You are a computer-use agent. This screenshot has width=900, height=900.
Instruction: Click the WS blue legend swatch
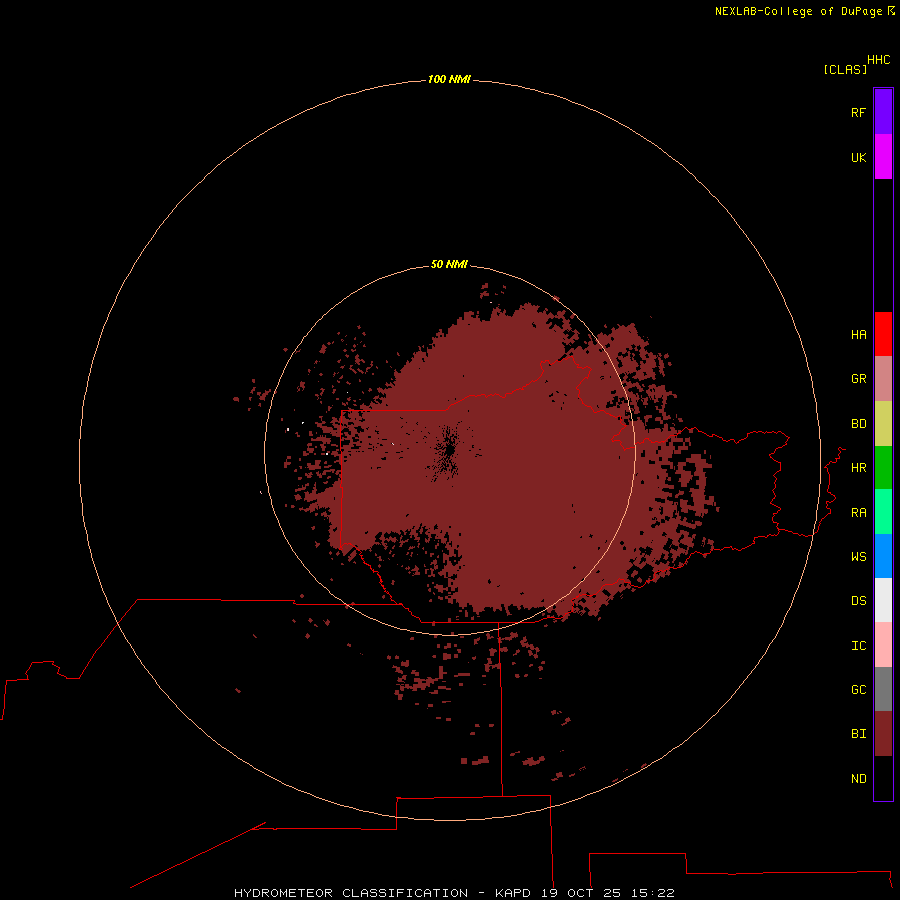(883, 556)
